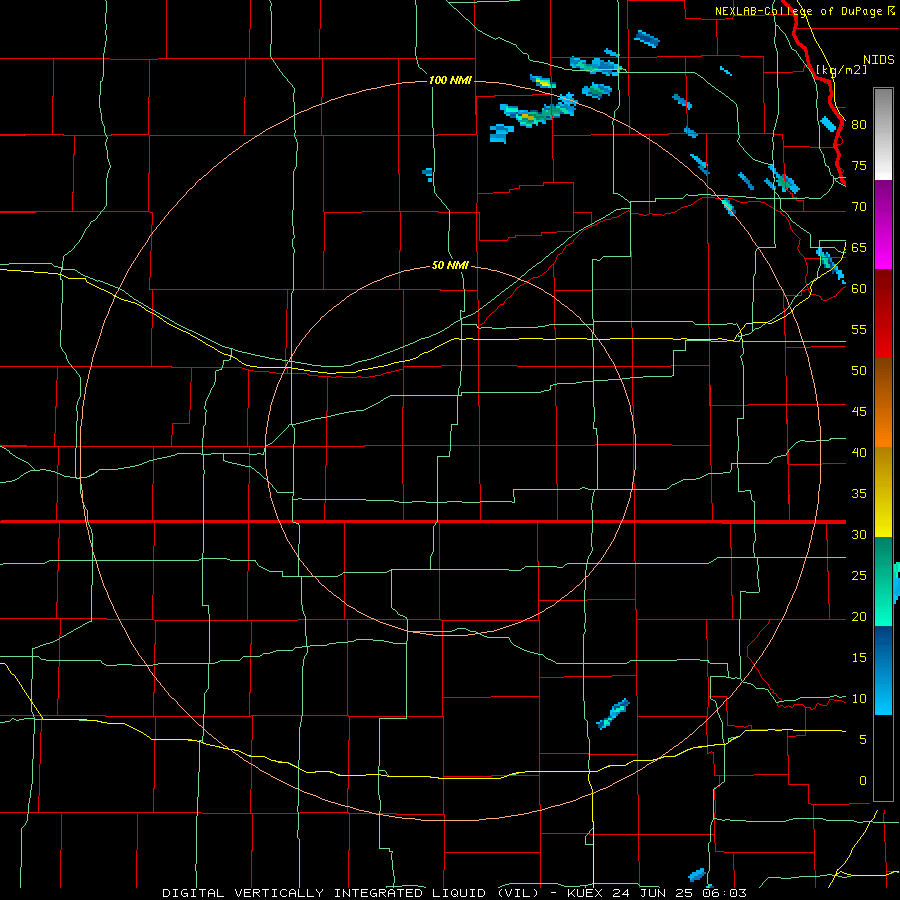This screenshot has height=900, width=900.
Task: Click the 50 NMI range ring label
Action: point(450,265)
